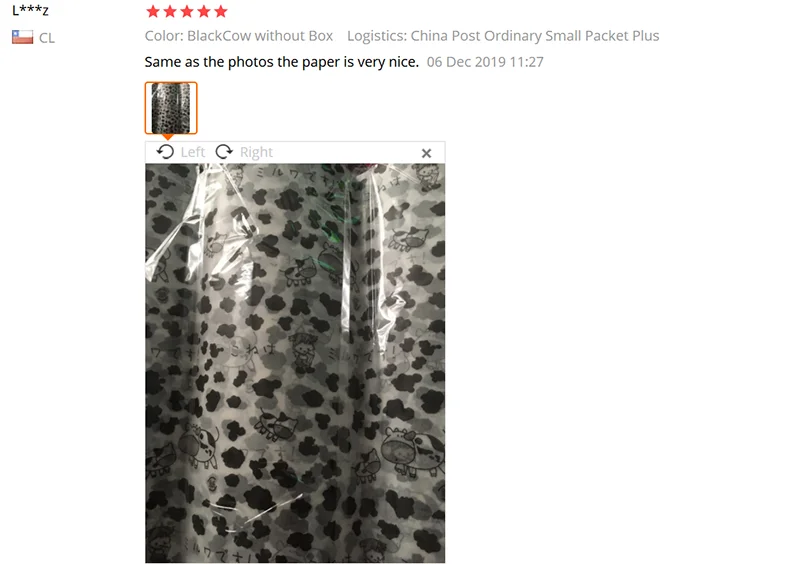Image resolution: width=800 pixels, height=564 pixels.
Task: Click the fifth red rating star
Action: [x=220, y=11]
